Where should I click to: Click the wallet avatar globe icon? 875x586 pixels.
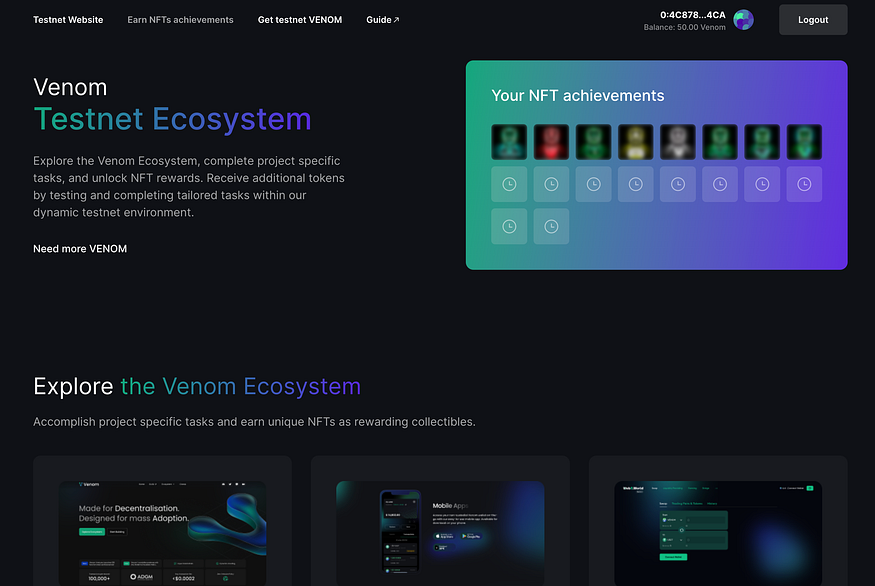click(743, 20)
